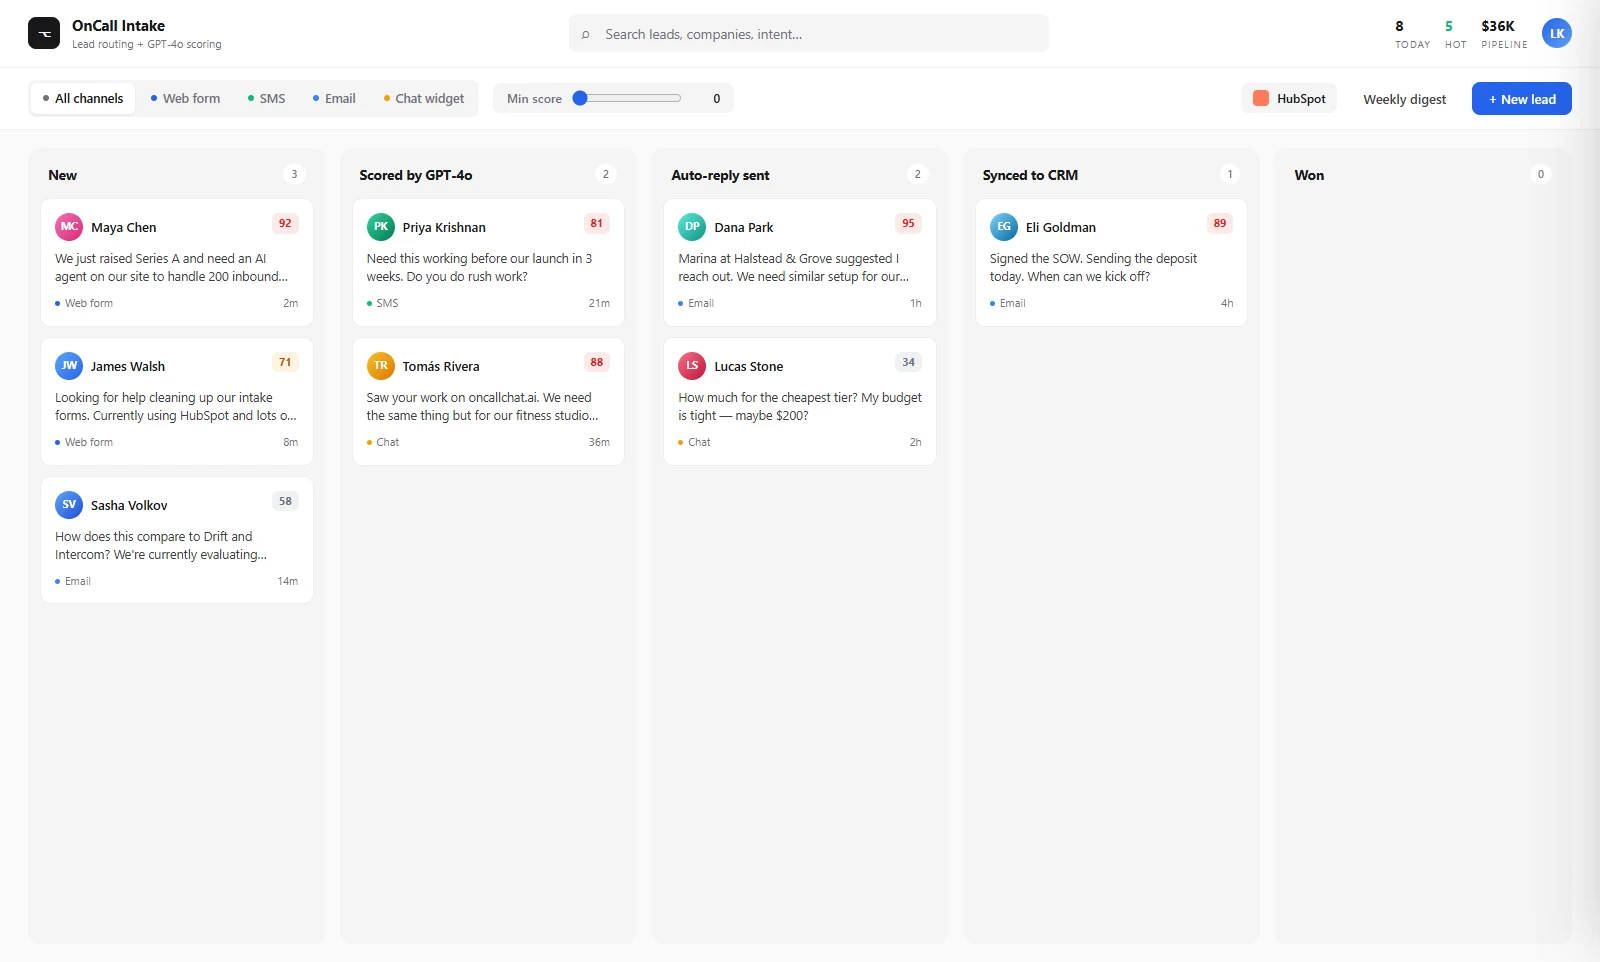This screenshot has height=962, width=1600.
Task: Click the Auto-reply sent column header
Action: (720, 175)
